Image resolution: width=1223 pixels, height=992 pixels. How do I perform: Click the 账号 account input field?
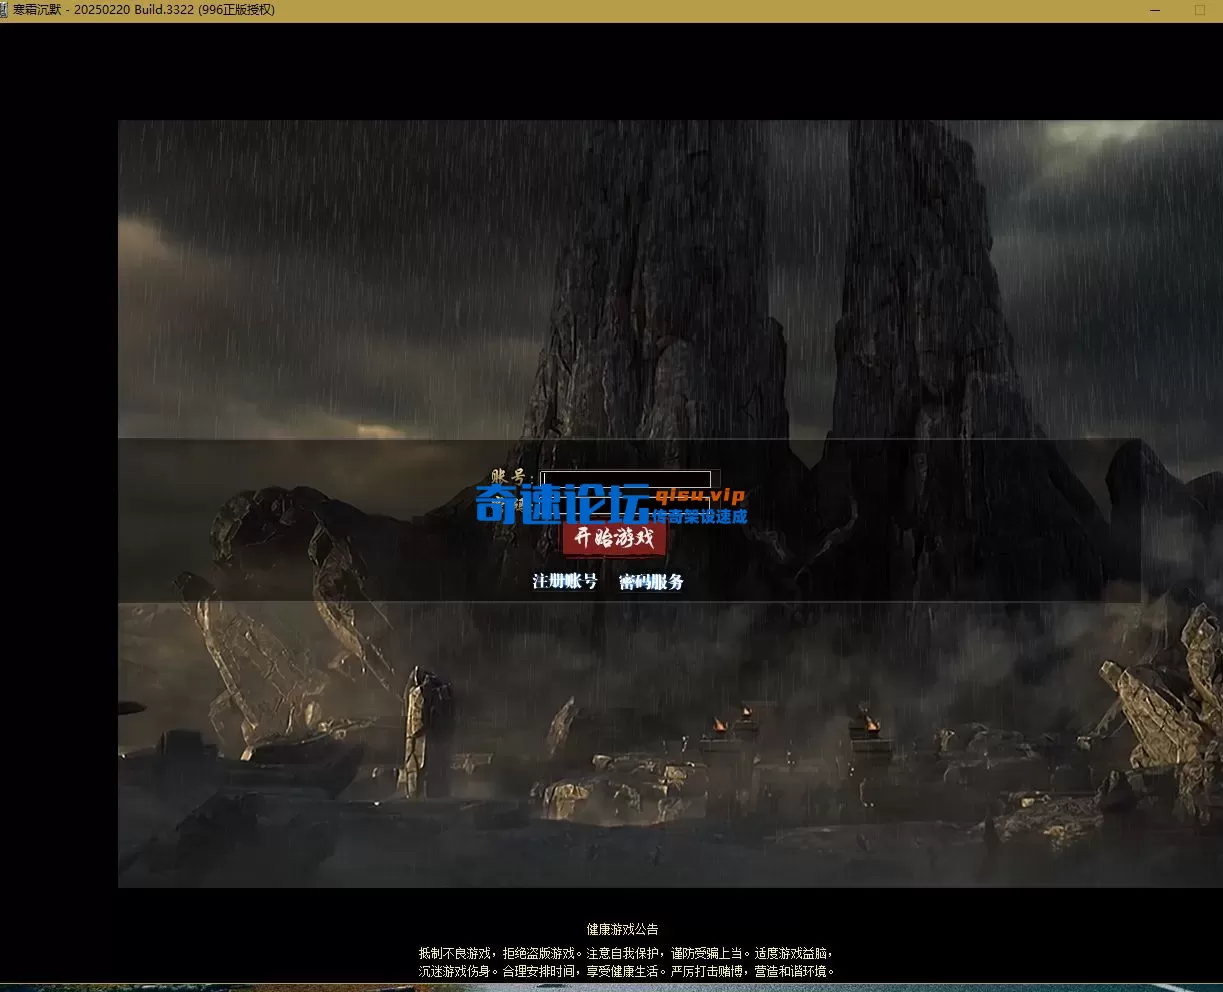pyautogui.click(x=625, y=479)
